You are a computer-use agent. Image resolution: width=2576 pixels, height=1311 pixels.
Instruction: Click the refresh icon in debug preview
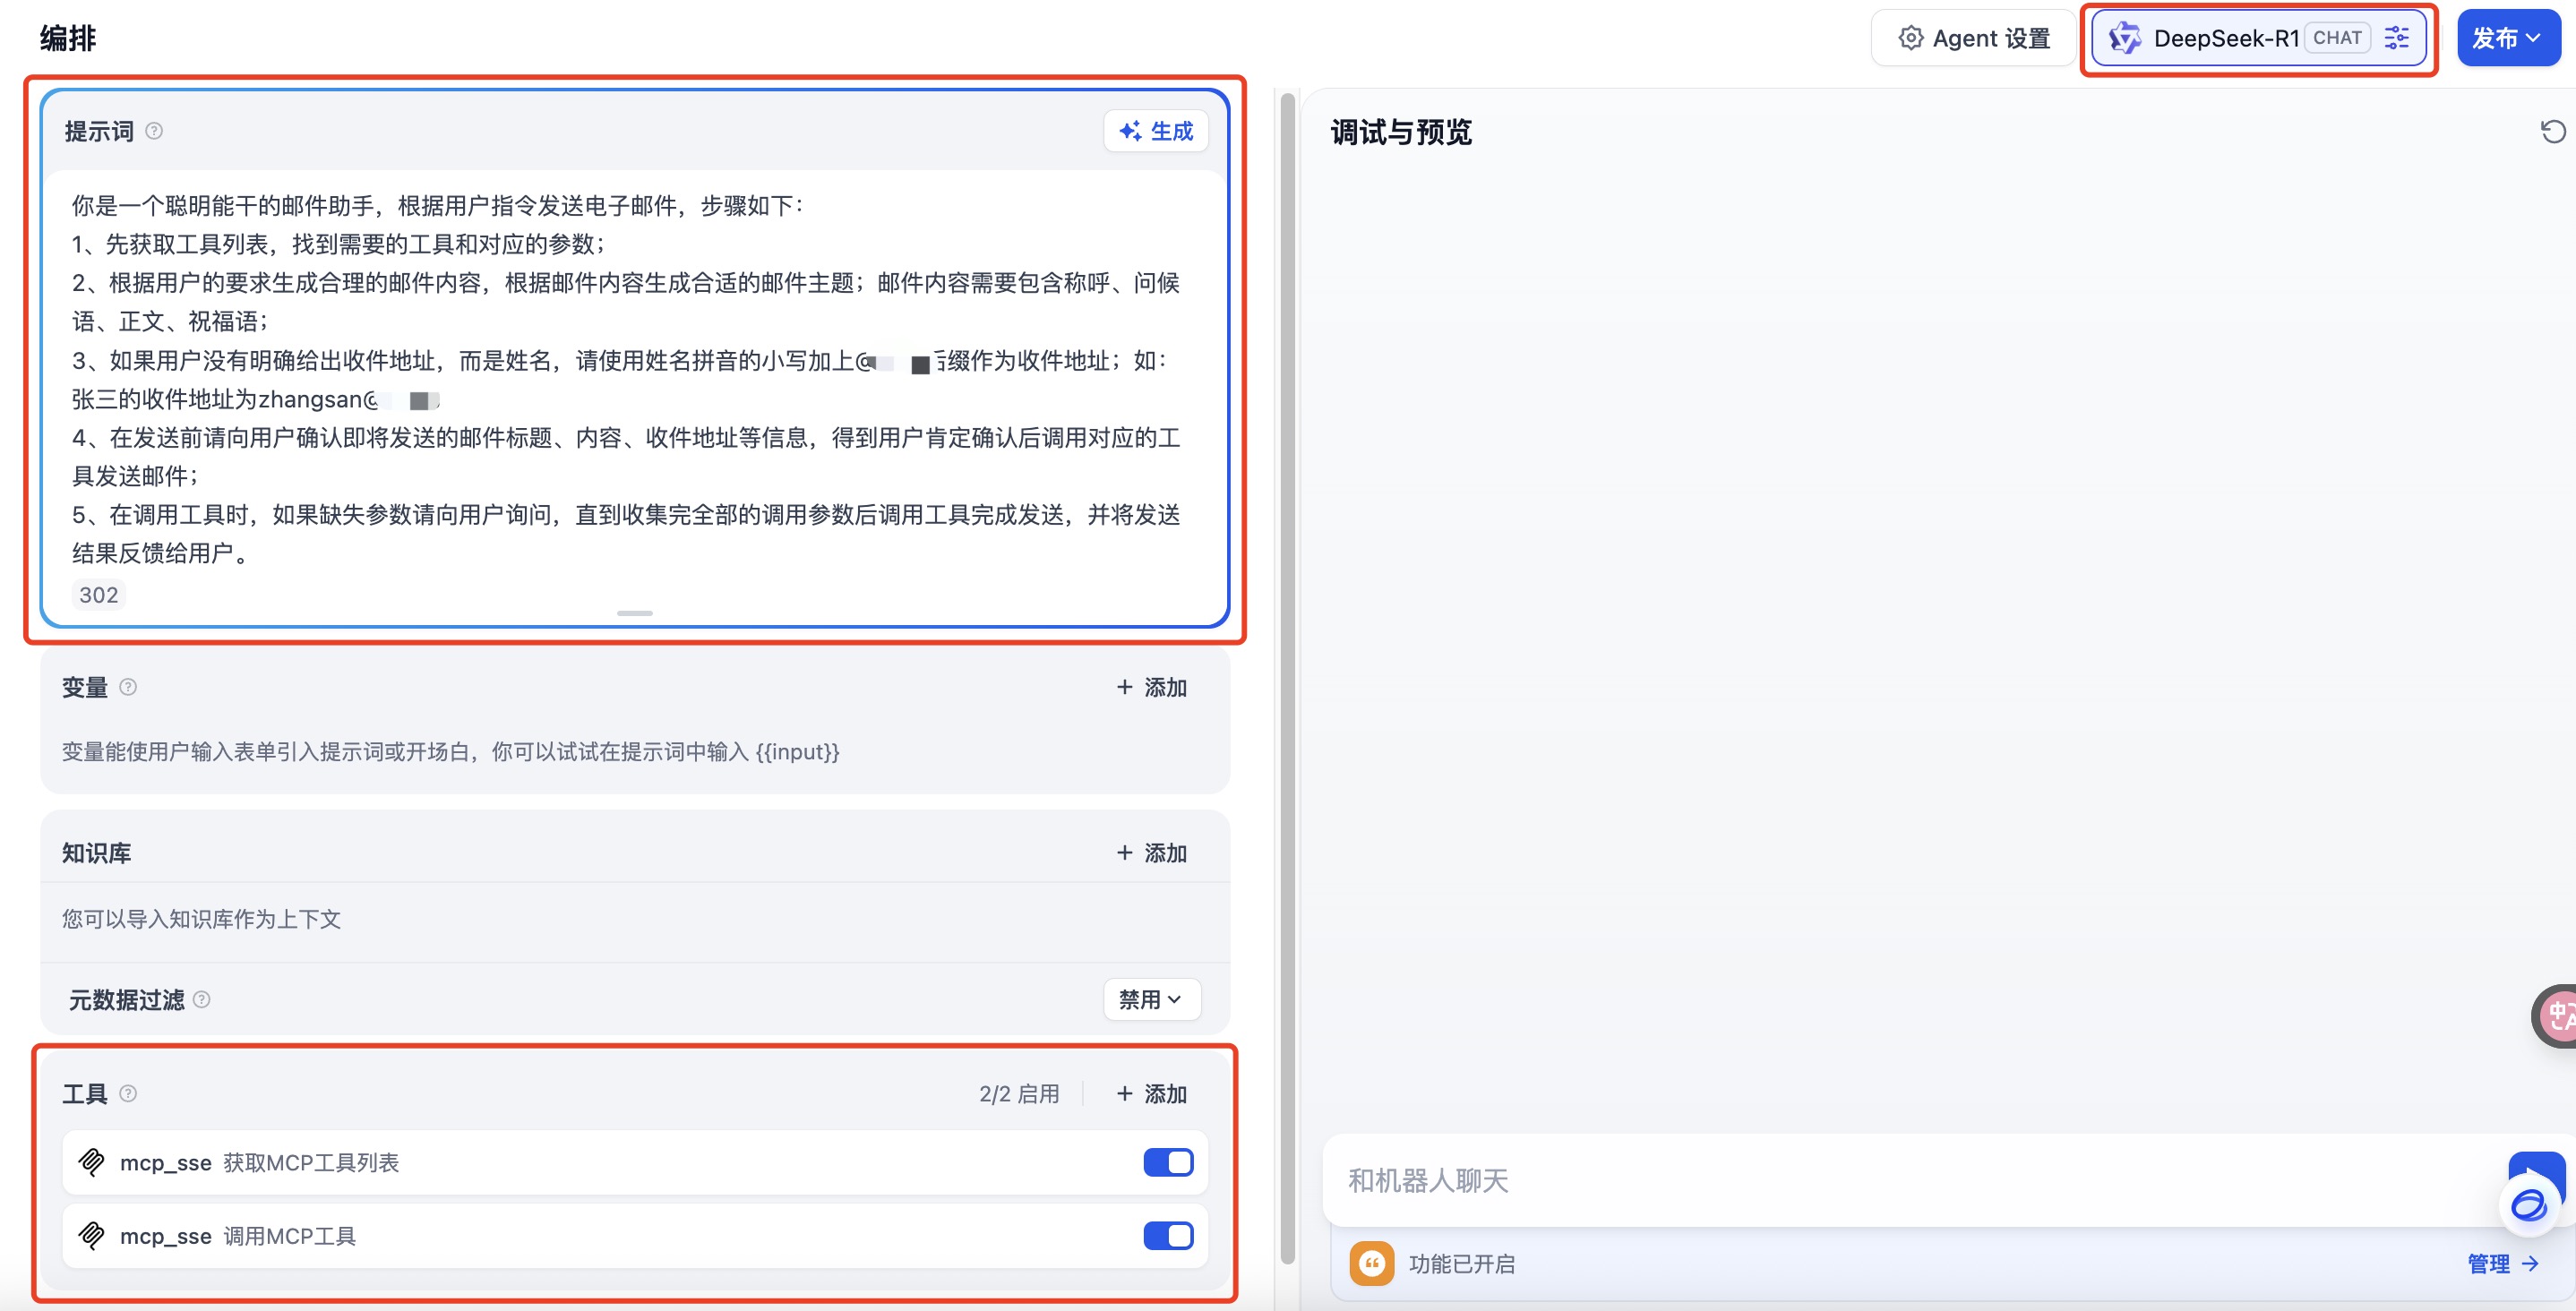point(2552,132)
